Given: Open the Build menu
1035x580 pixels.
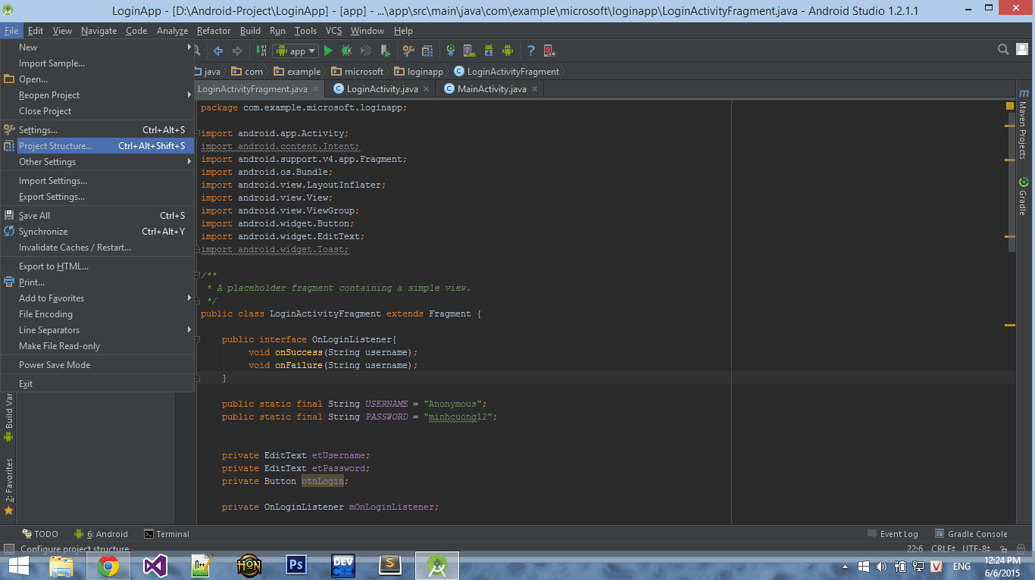Looking at the screenshot, I should coord(250,30).
